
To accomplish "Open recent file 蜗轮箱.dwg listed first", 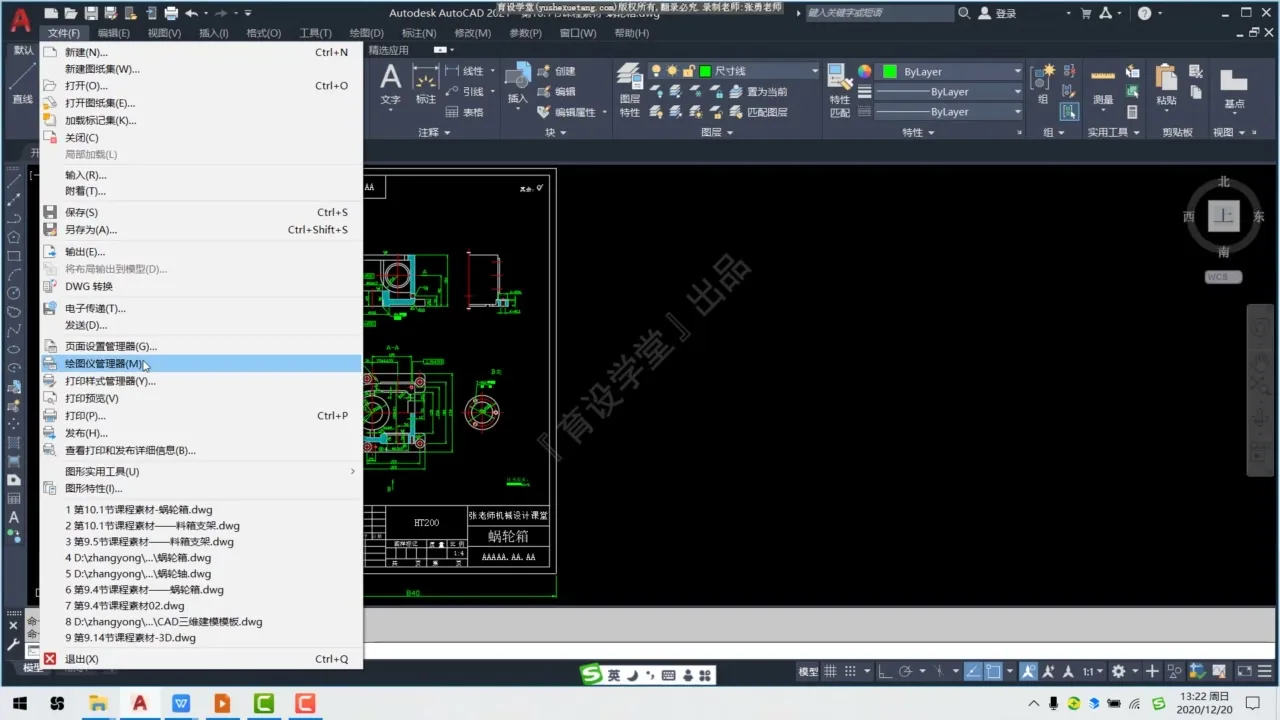I will click(x=139, y=509).
